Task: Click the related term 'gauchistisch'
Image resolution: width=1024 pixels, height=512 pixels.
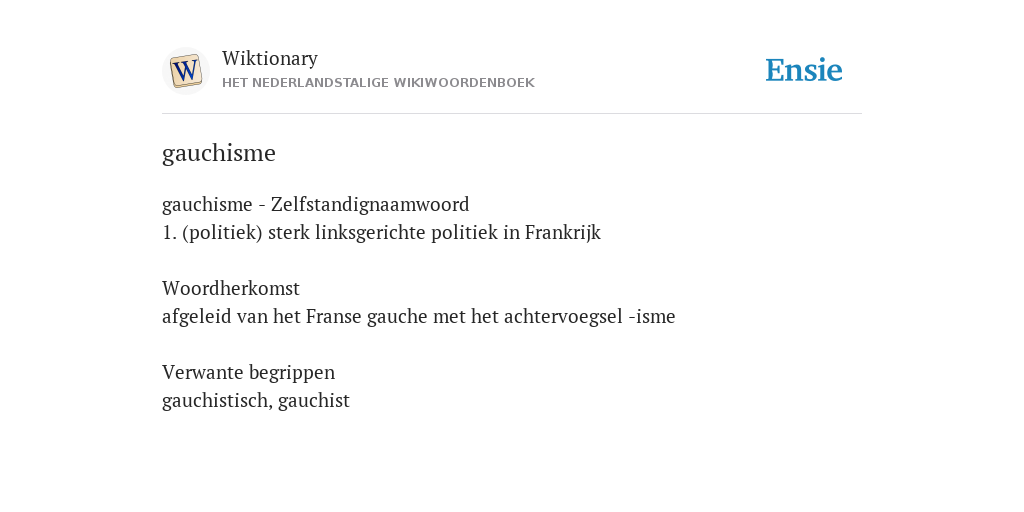Action: (x=217, y=400)
